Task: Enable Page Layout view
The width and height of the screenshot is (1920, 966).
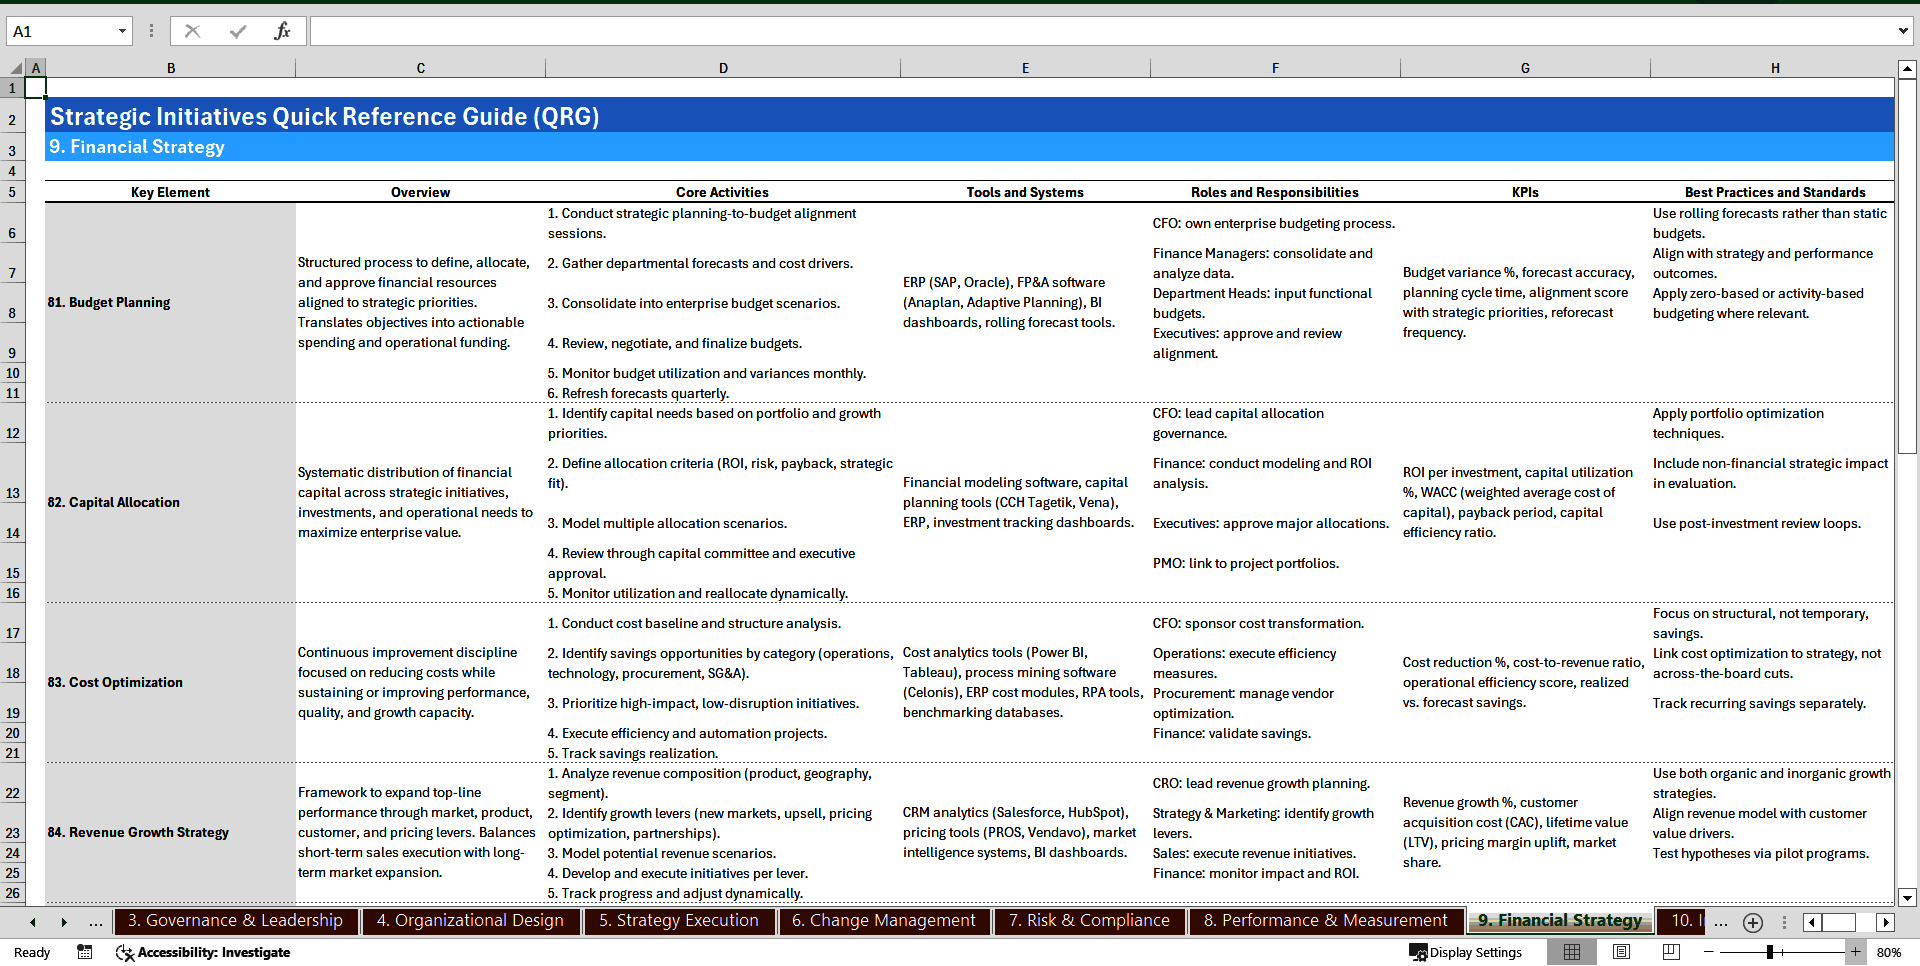Action: pyautogui.click(x=1619, y=952)
